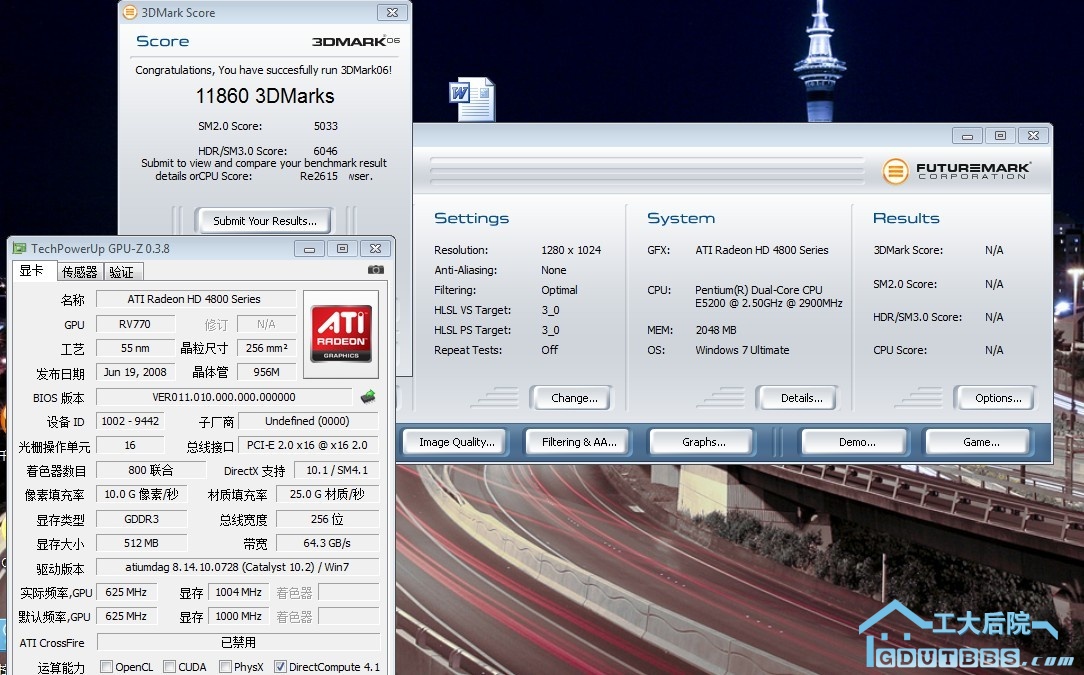Click the ATI CrossFire 已禁用 field
Image resolution: width=1084 pixels, height=675 pixels.
(x=238, y=642)
